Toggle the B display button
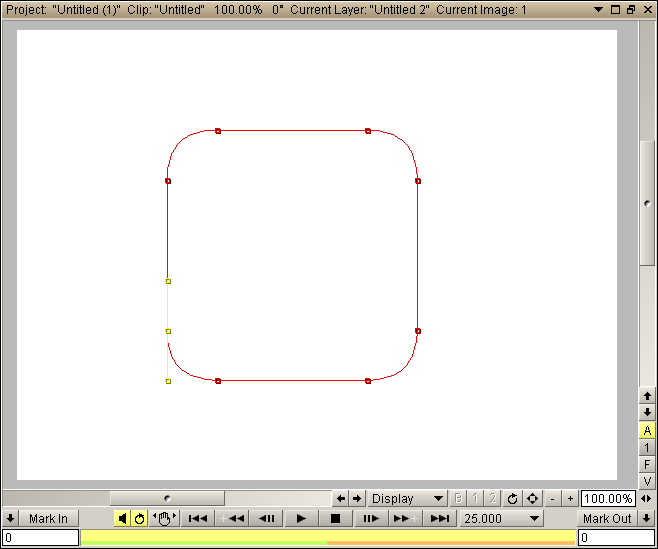 [x=458, y=498]
